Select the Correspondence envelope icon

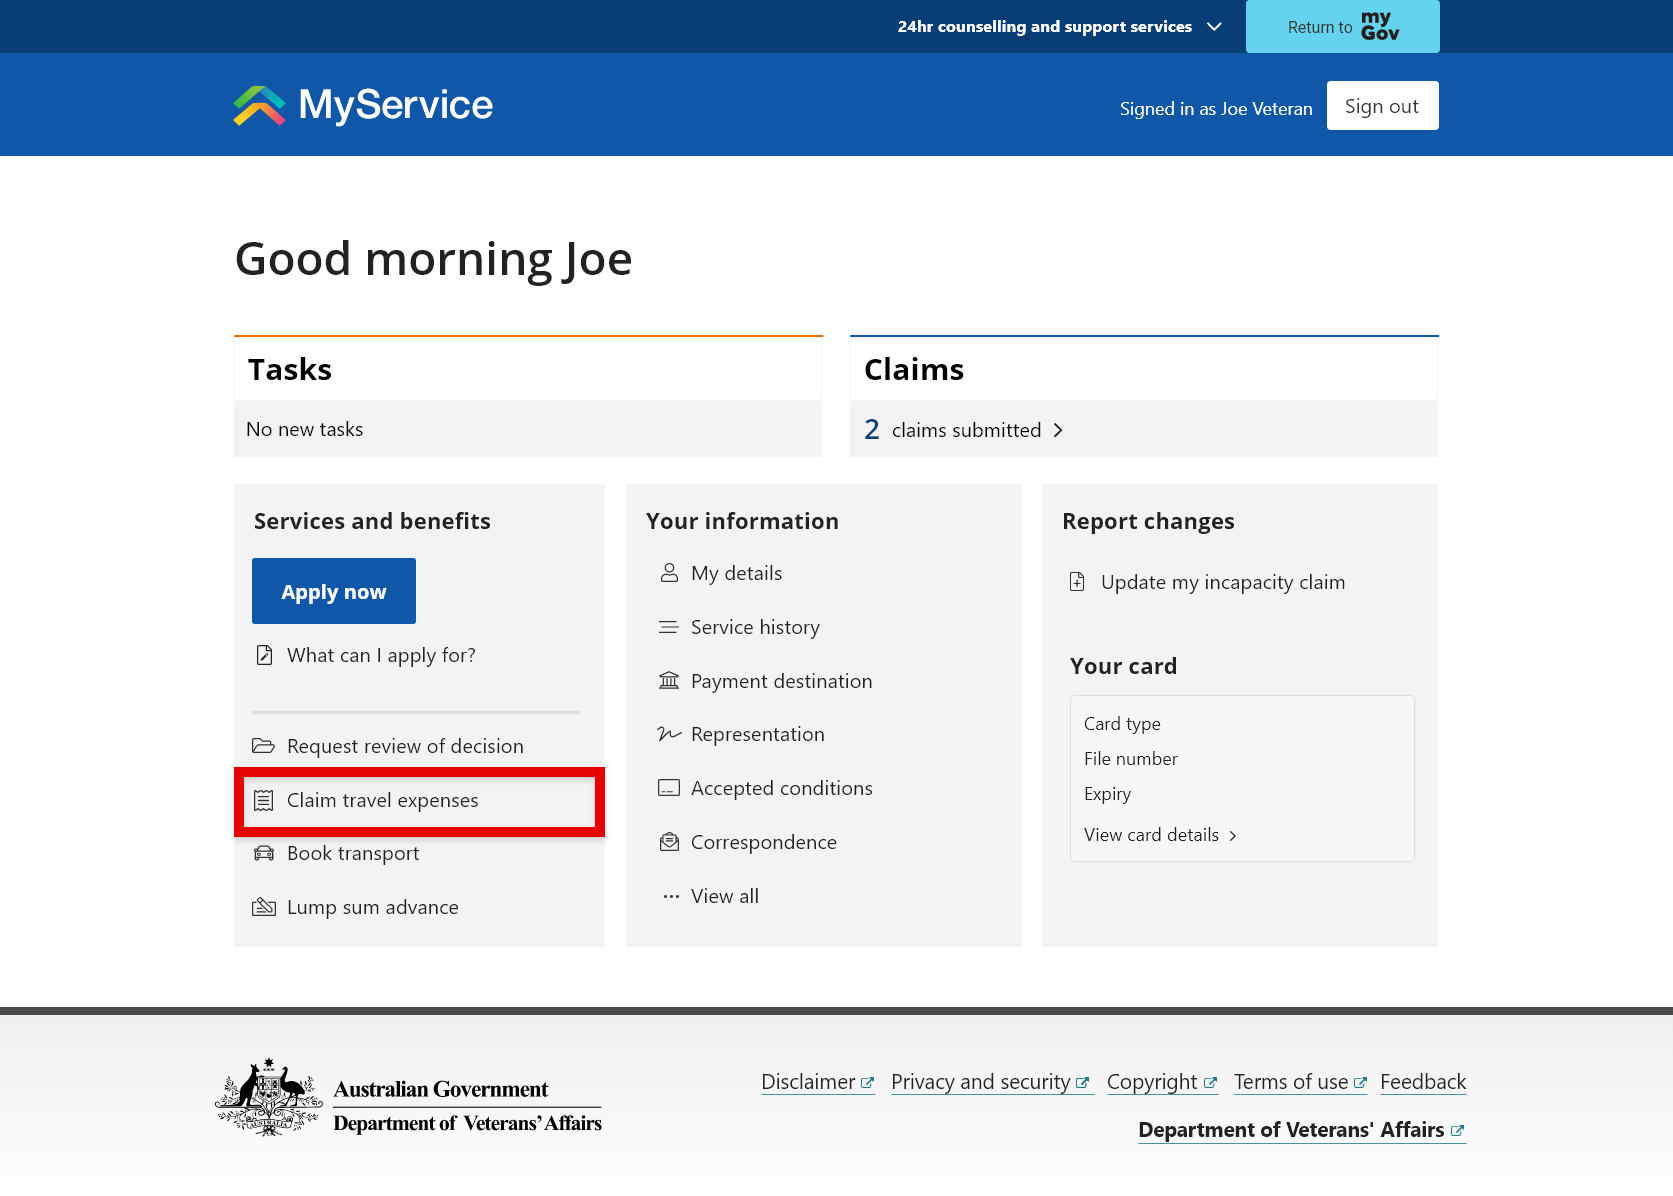point(668,841)
